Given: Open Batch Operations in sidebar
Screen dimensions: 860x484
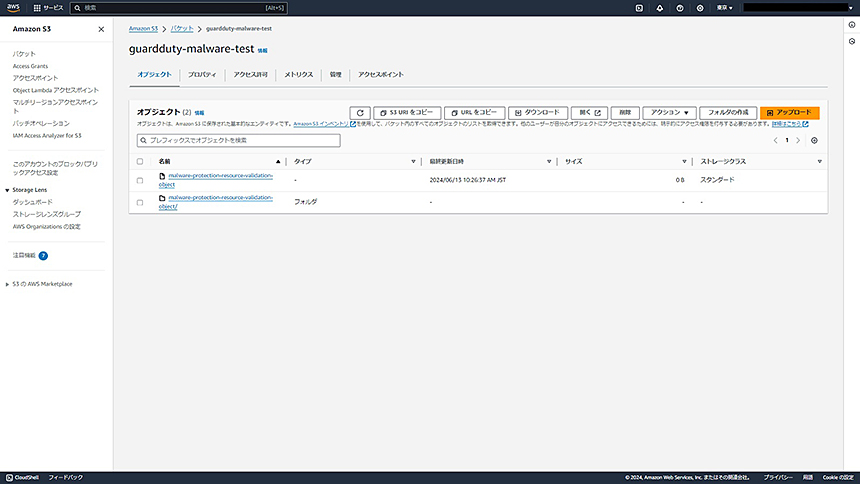Looking at the screenshot, I should click(x=41, y=123).
